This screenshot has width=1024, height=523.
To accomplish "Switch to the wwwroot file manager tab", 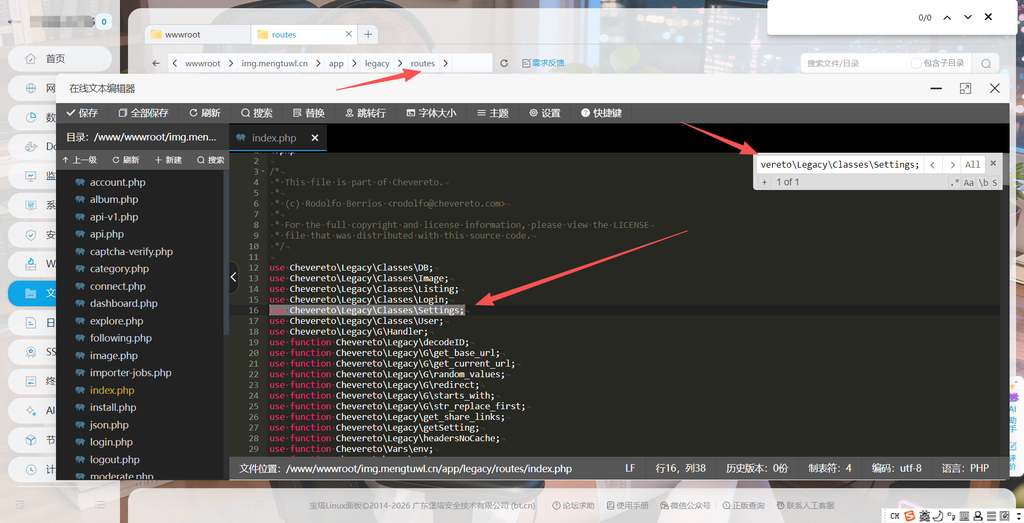I will tap(197, 35).
